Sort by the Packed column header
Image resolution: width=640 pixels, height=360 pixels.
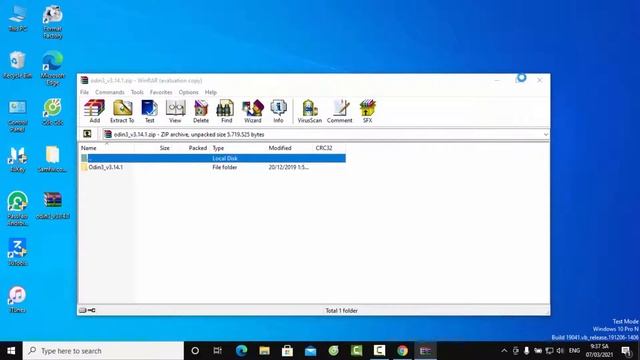198,148
